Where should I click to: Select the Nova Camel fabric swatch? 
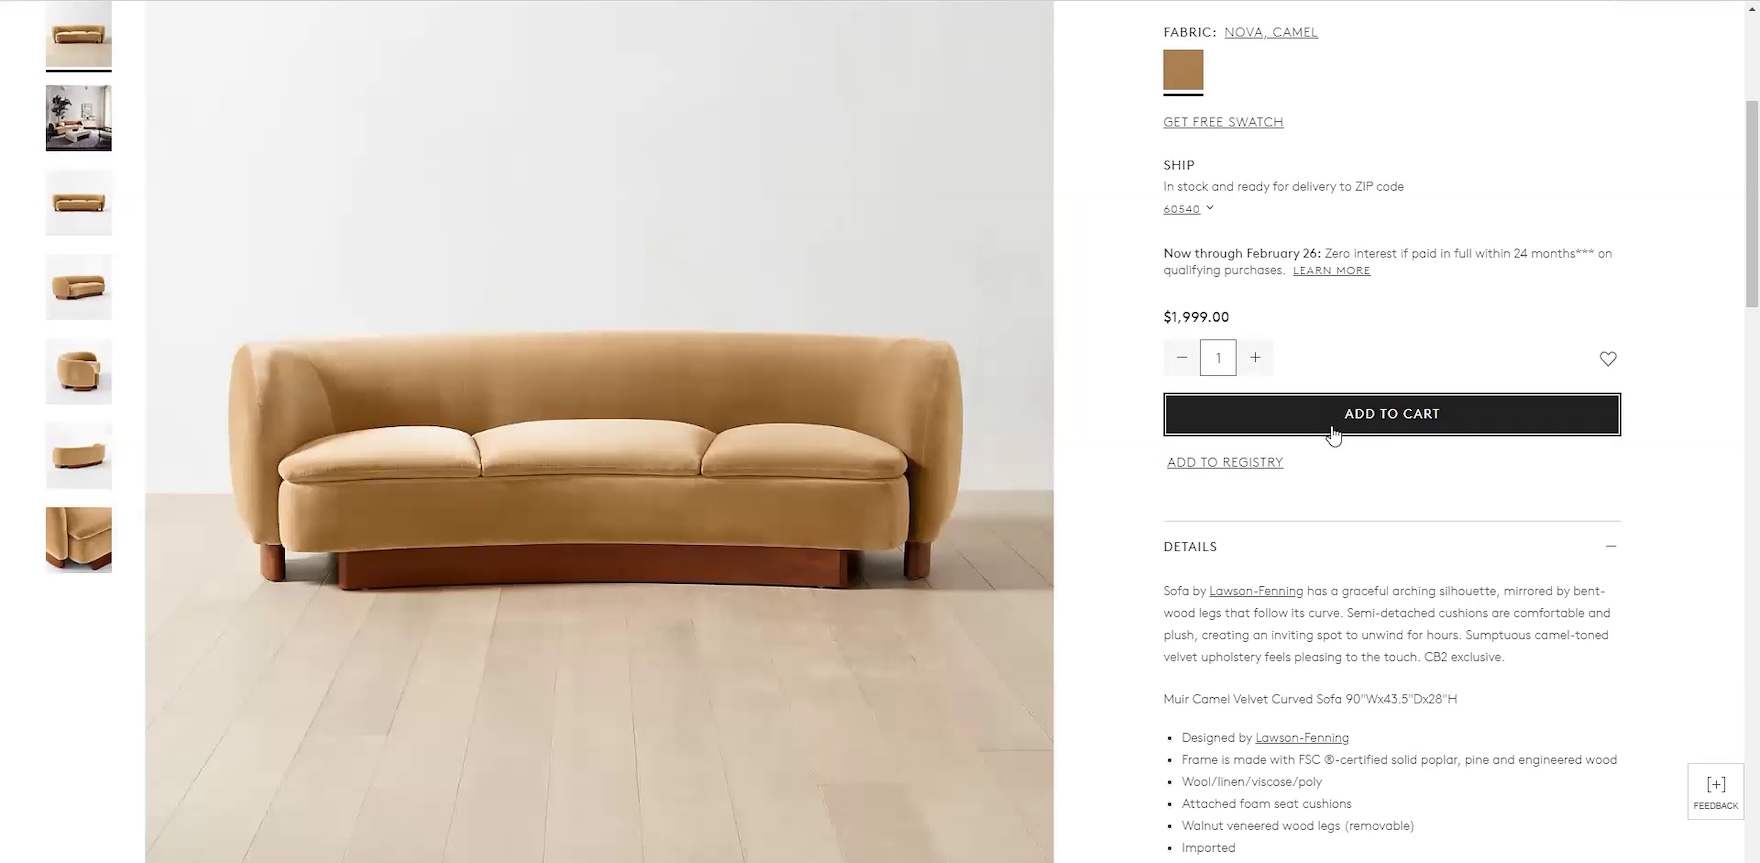pos(1183,70)
